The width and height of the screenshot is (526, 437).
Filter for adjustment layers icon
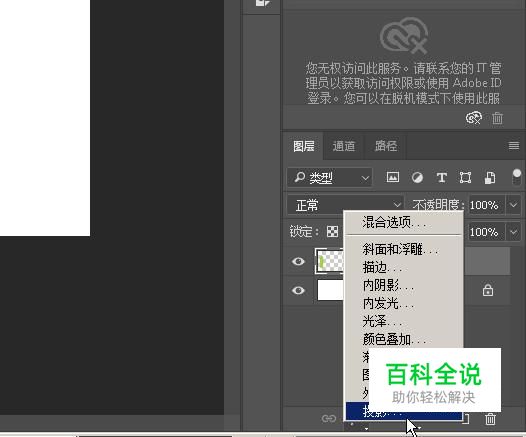pos(417,177)
